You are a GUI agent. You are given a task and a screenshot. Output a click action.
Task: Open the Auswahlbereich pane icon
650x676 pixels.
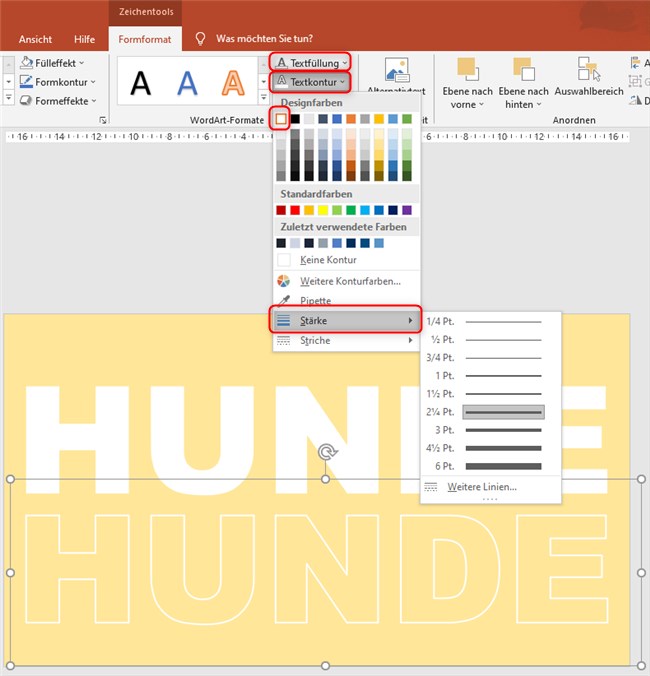click(589, 68)
